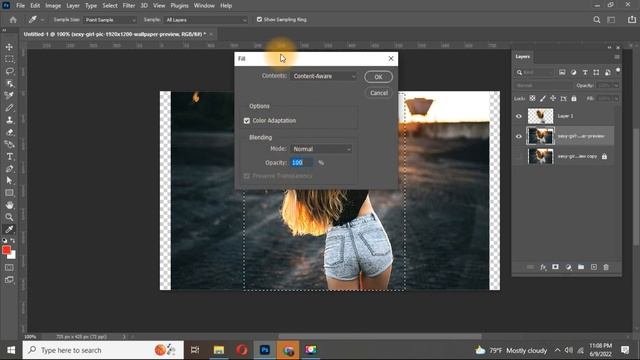The width and height of the screenshot is (640, 360).
Task: Go to Home screen icon
Action: [13, 20]
